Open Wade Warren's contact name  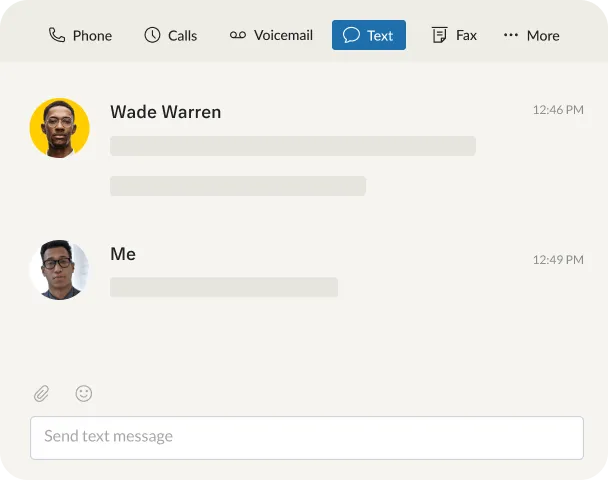165,112
